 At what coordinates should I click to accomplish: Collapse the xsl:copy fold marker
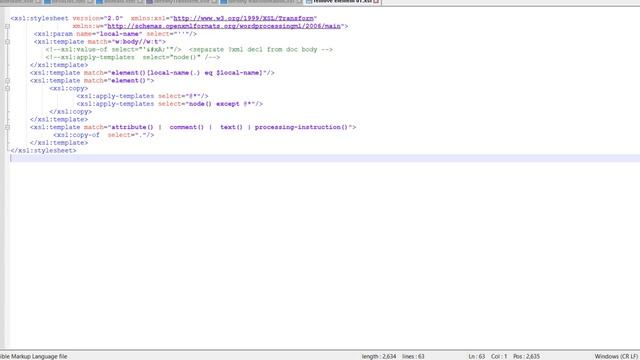coord(7,88)
